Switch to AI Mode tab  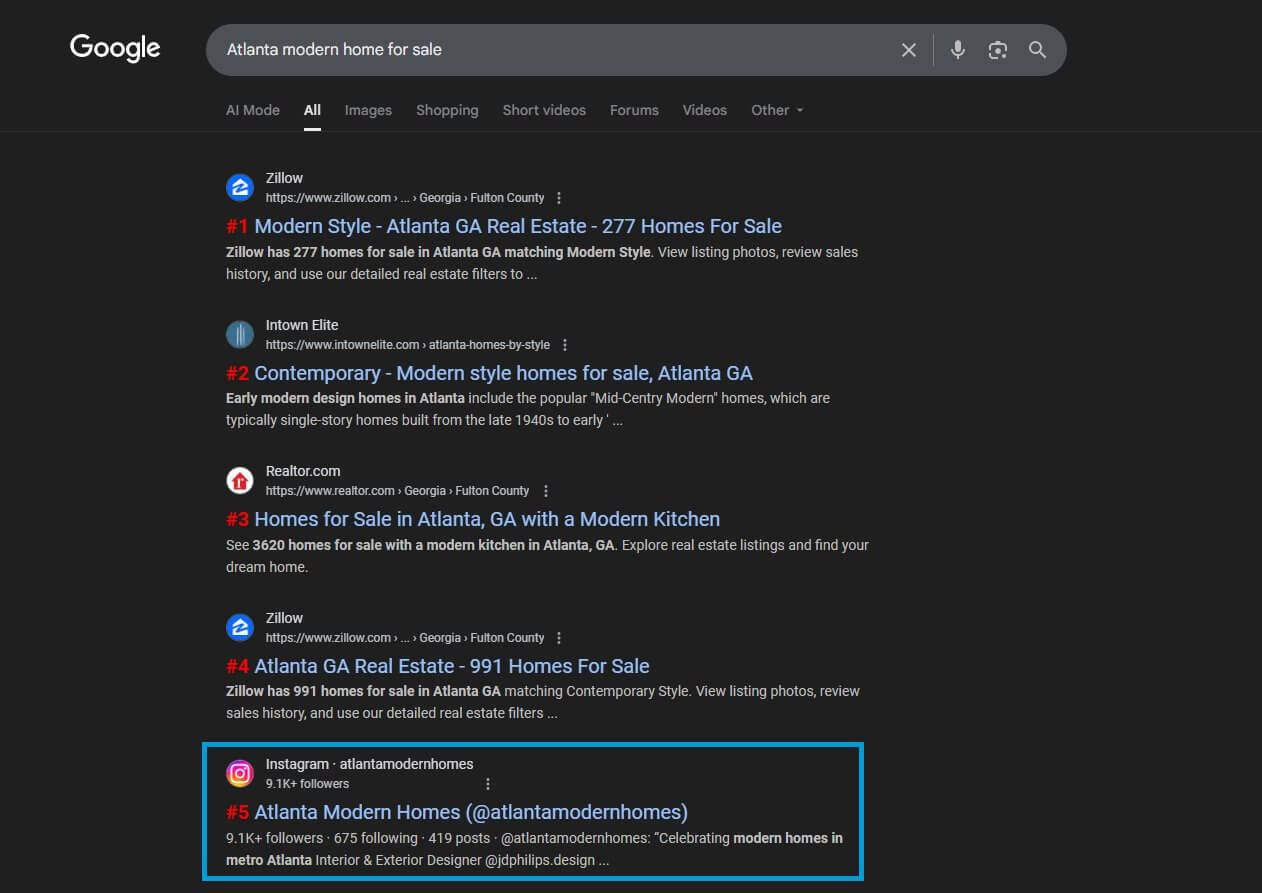click(x=253, y=110)
